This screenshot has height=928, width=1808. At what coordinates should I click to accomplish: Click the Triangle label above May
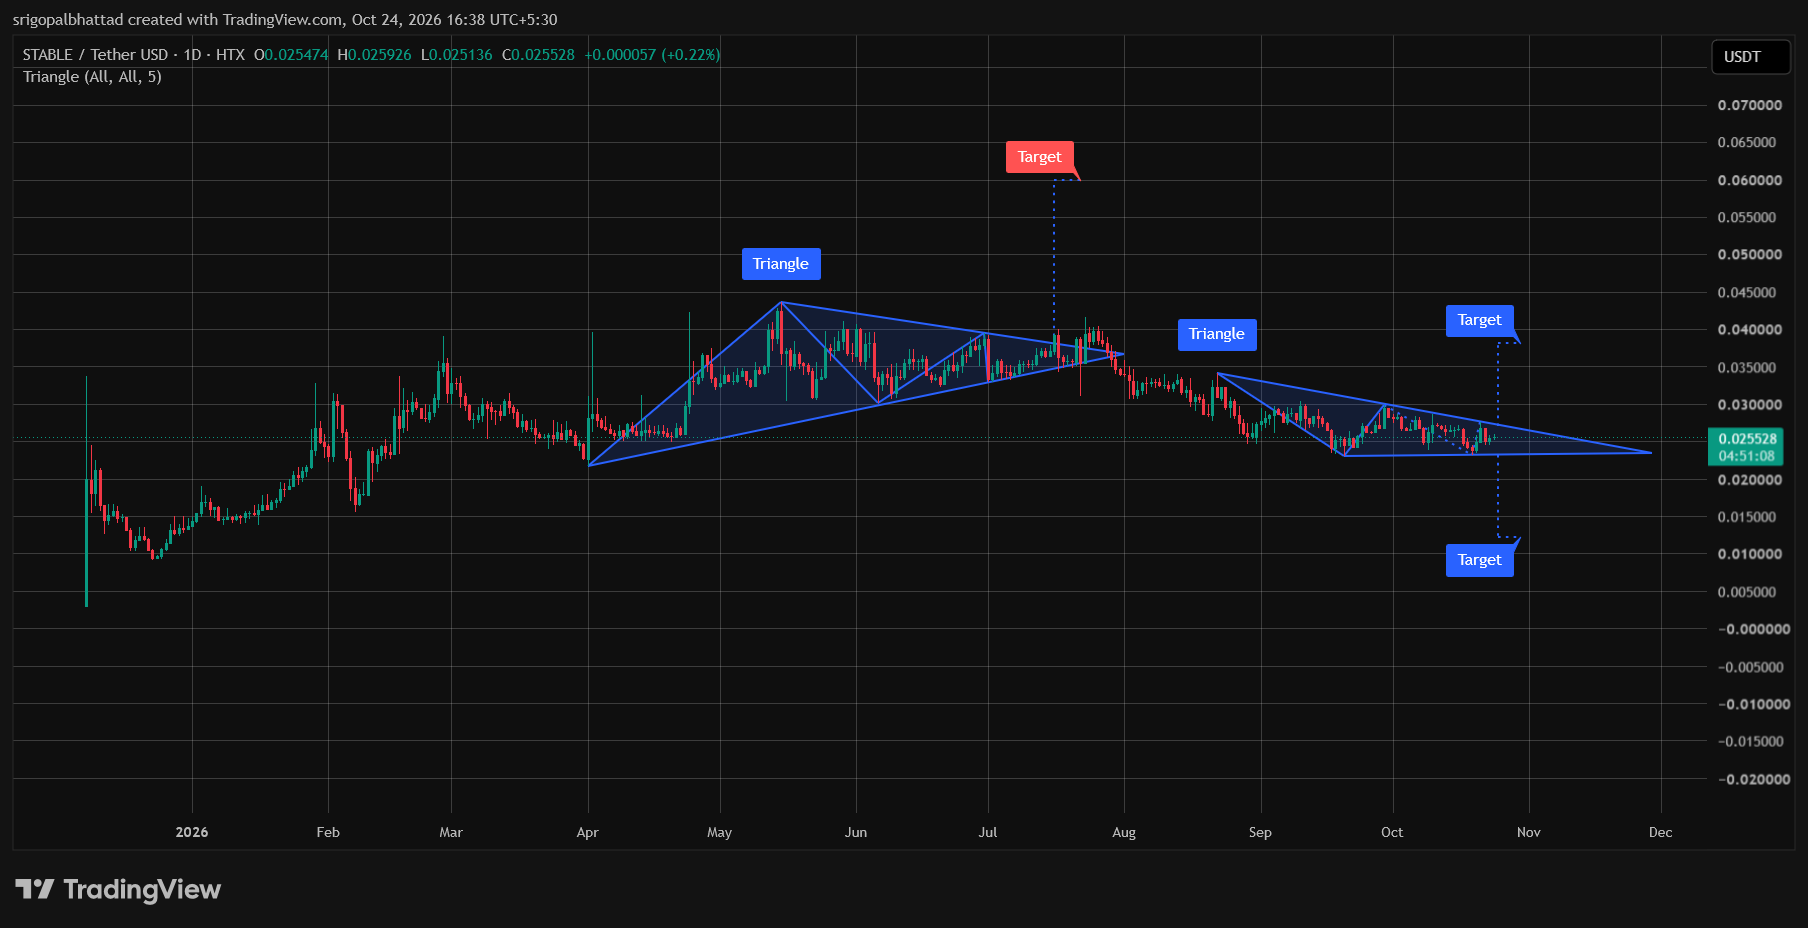click(780, 264)
